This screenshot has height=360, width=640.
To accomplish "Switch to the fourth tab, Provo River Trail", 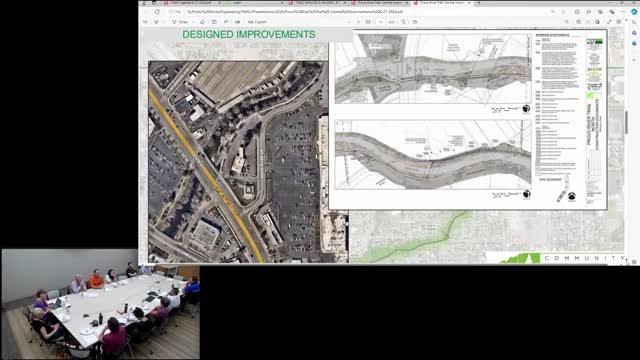I will [380, 3].
